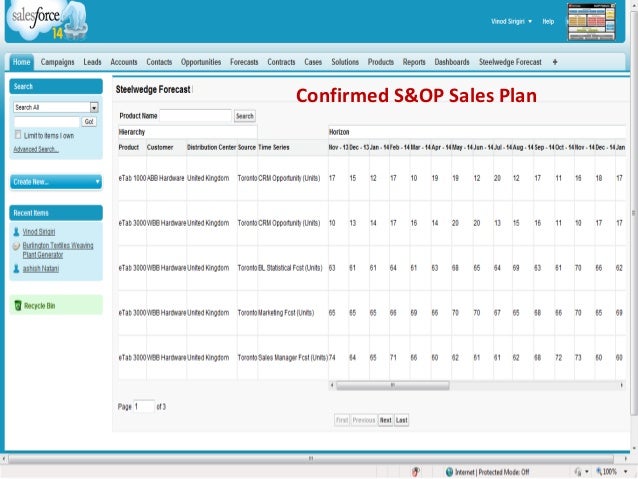Click the Customer column header

pos(160,147)
